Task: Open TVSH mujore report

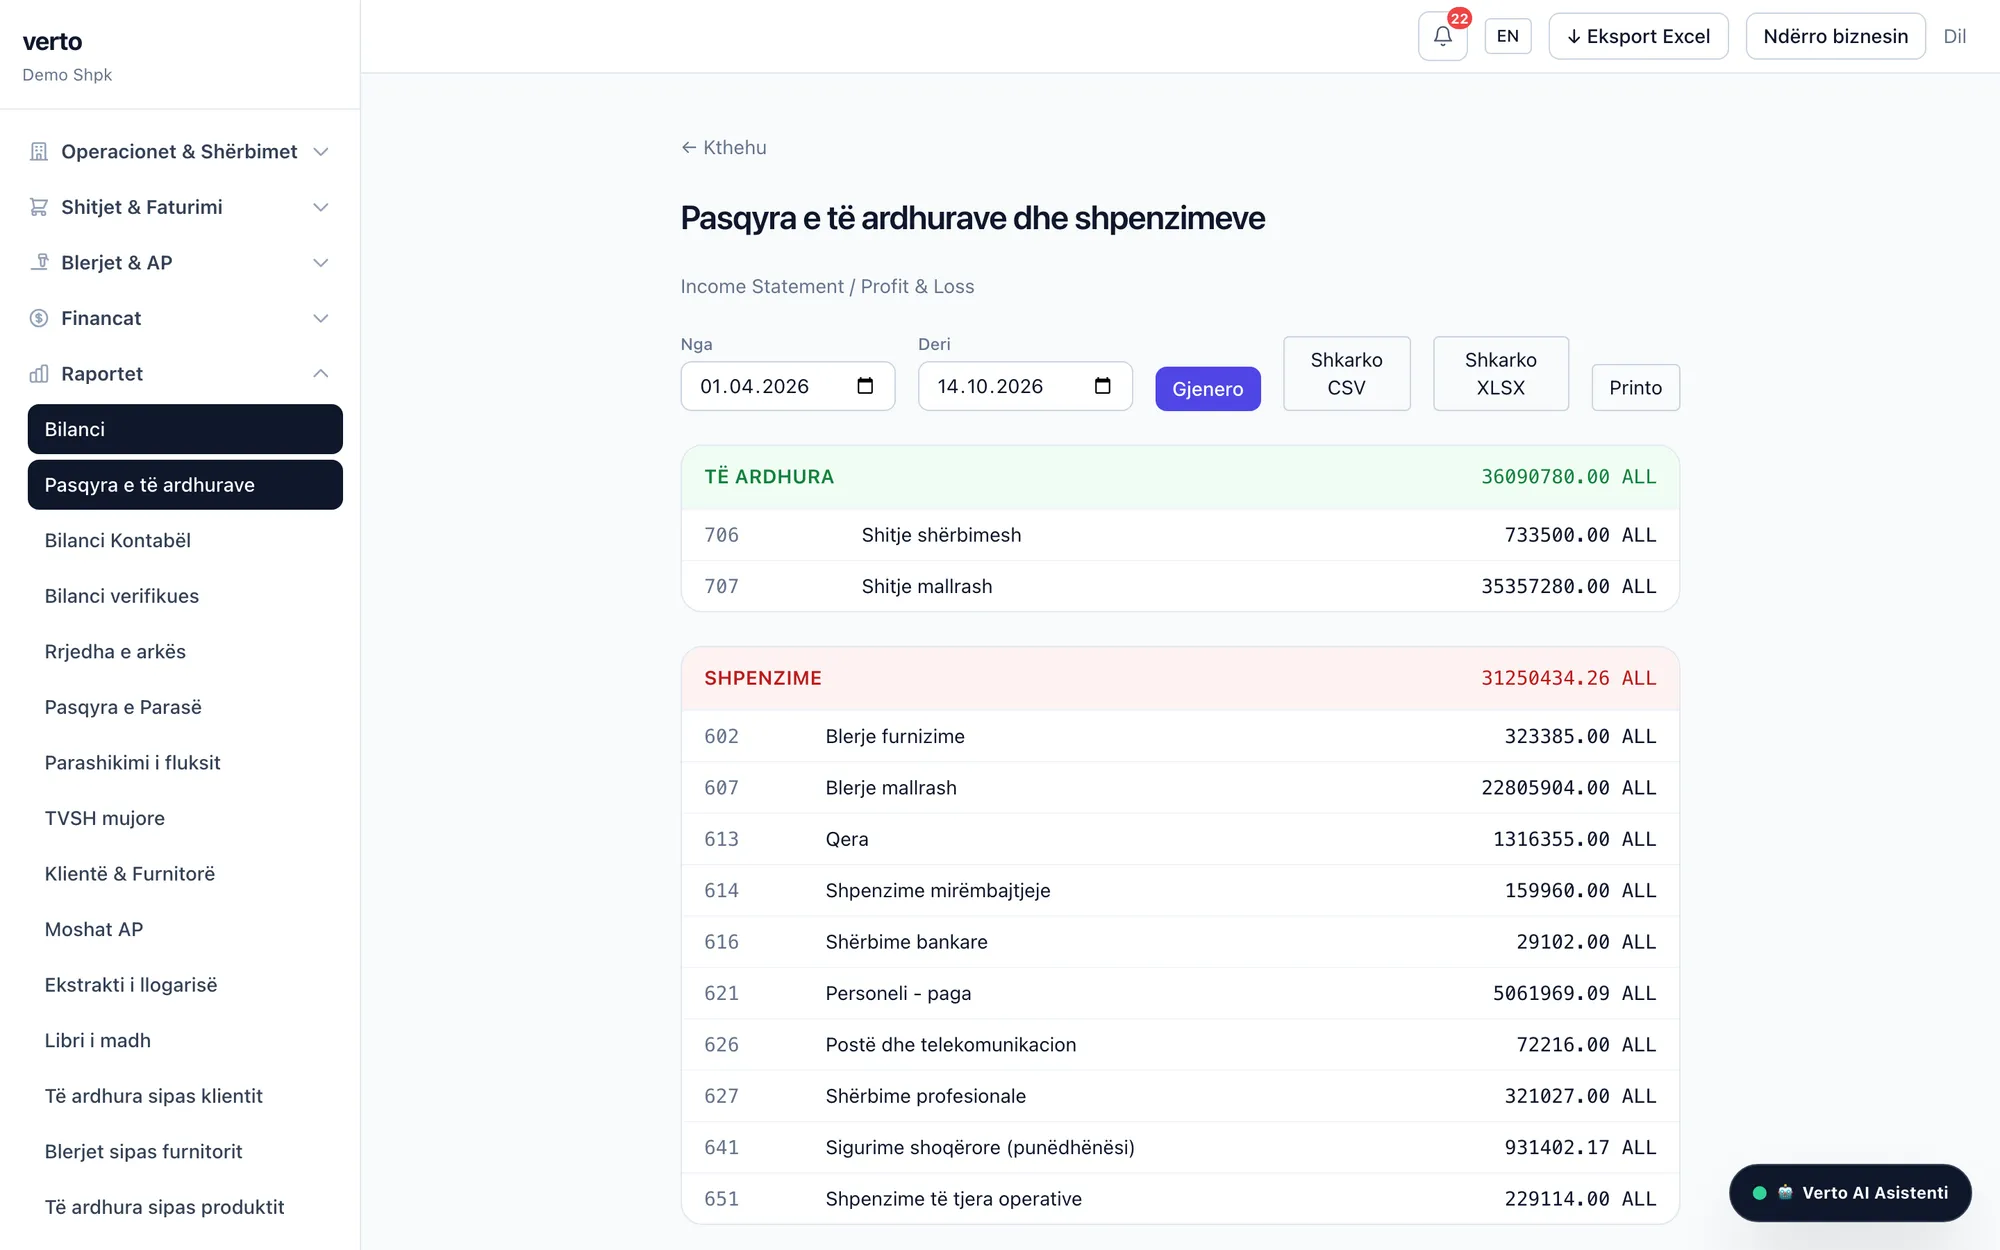Action: (x=185, y=818)
